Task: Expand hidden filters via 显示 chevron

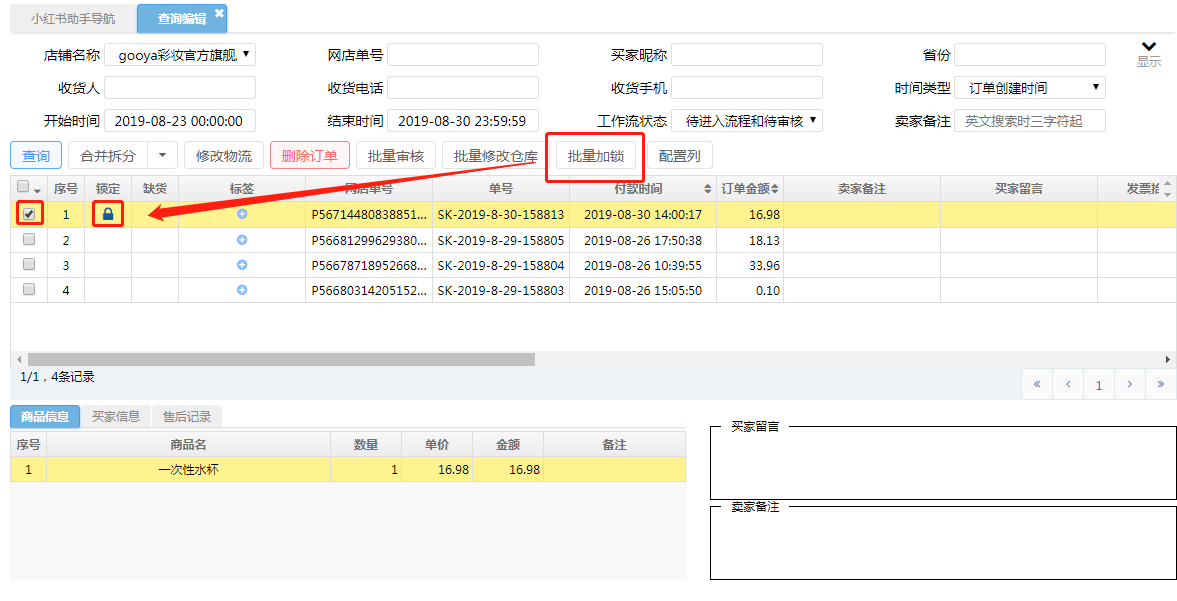Action: (x=1148, y=47)
